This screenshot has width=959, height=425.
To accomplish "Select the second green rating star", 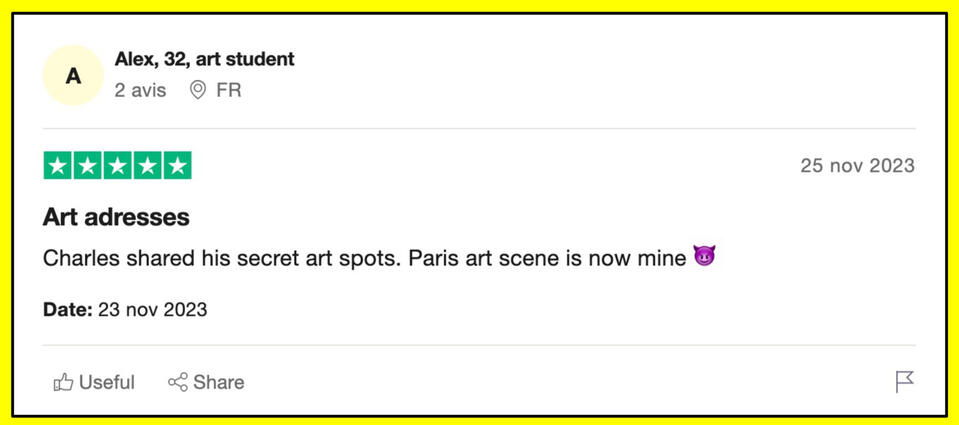I will (x=88, y=166).
